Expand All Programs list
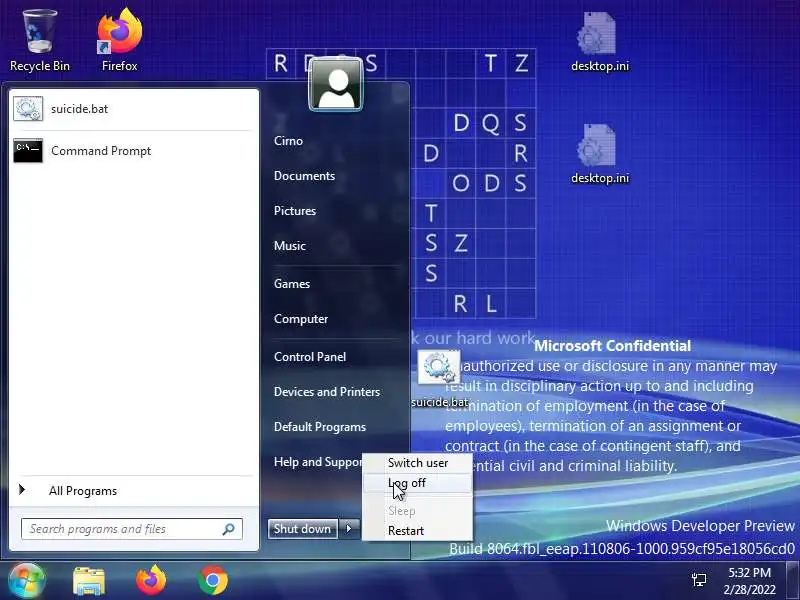The image size is (800, 600). pos(134,491)
